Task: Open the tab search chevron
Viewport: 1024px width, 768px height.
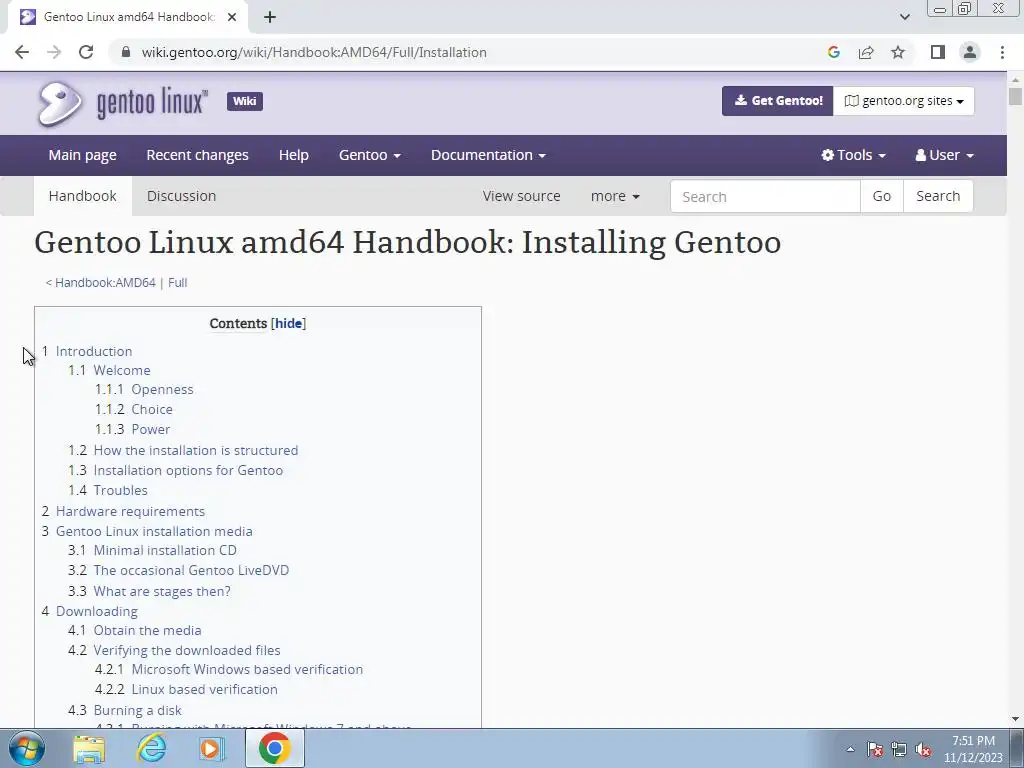Action: 904,17
